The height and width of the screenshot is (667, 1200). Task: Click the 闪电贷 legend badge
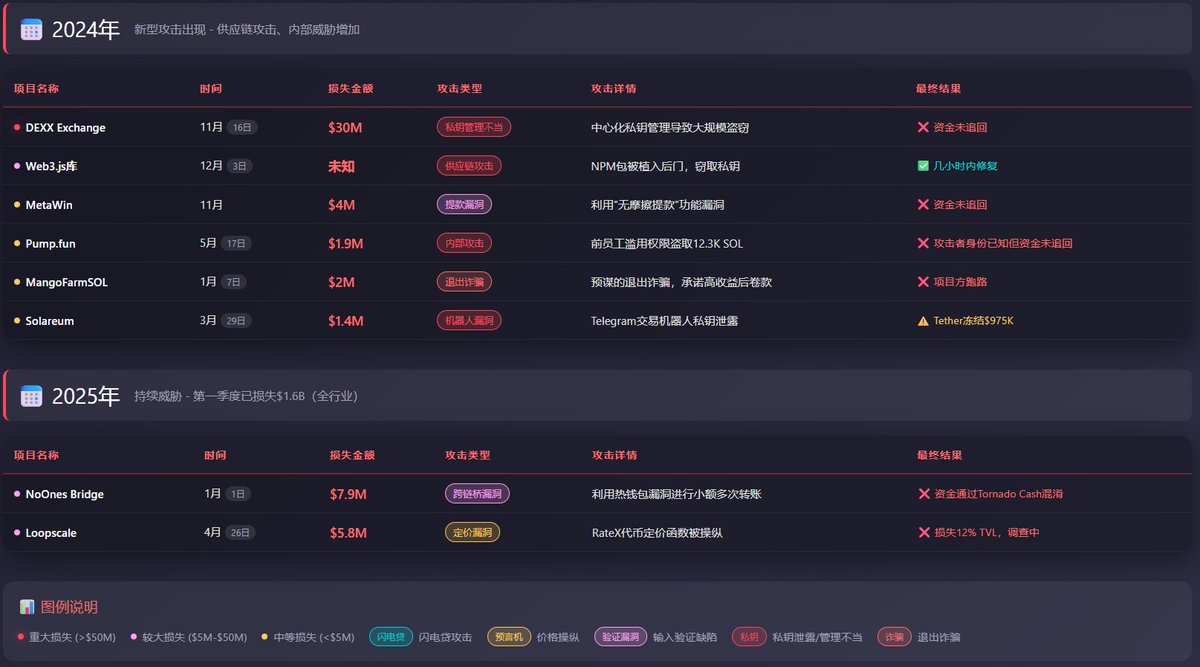pyautogui.click(x=391, y=637)
